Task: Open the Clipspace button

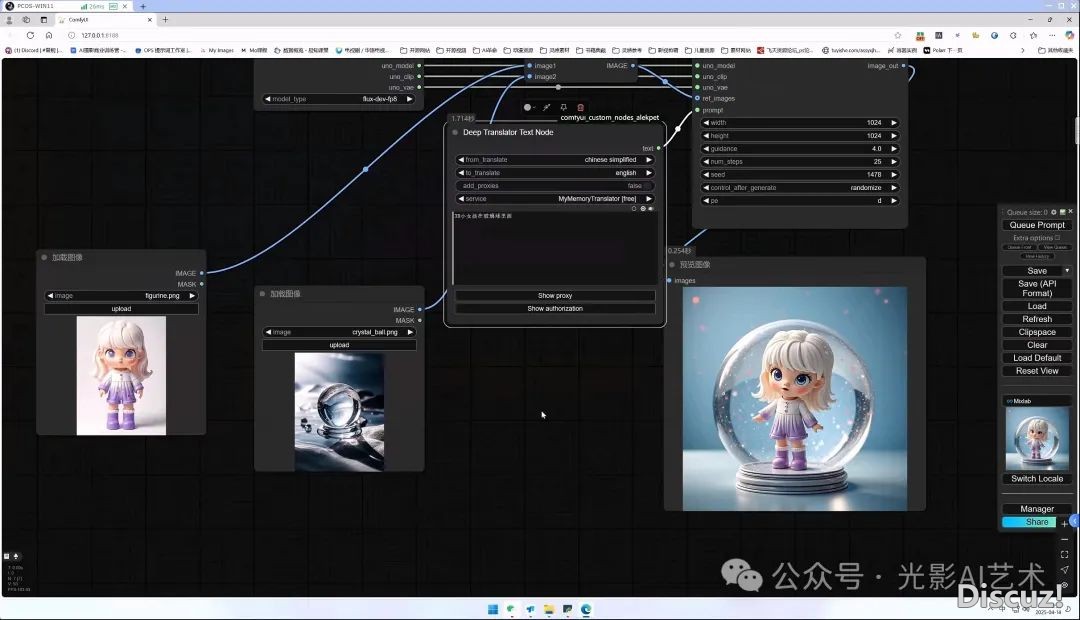Action: (1037, 332)
